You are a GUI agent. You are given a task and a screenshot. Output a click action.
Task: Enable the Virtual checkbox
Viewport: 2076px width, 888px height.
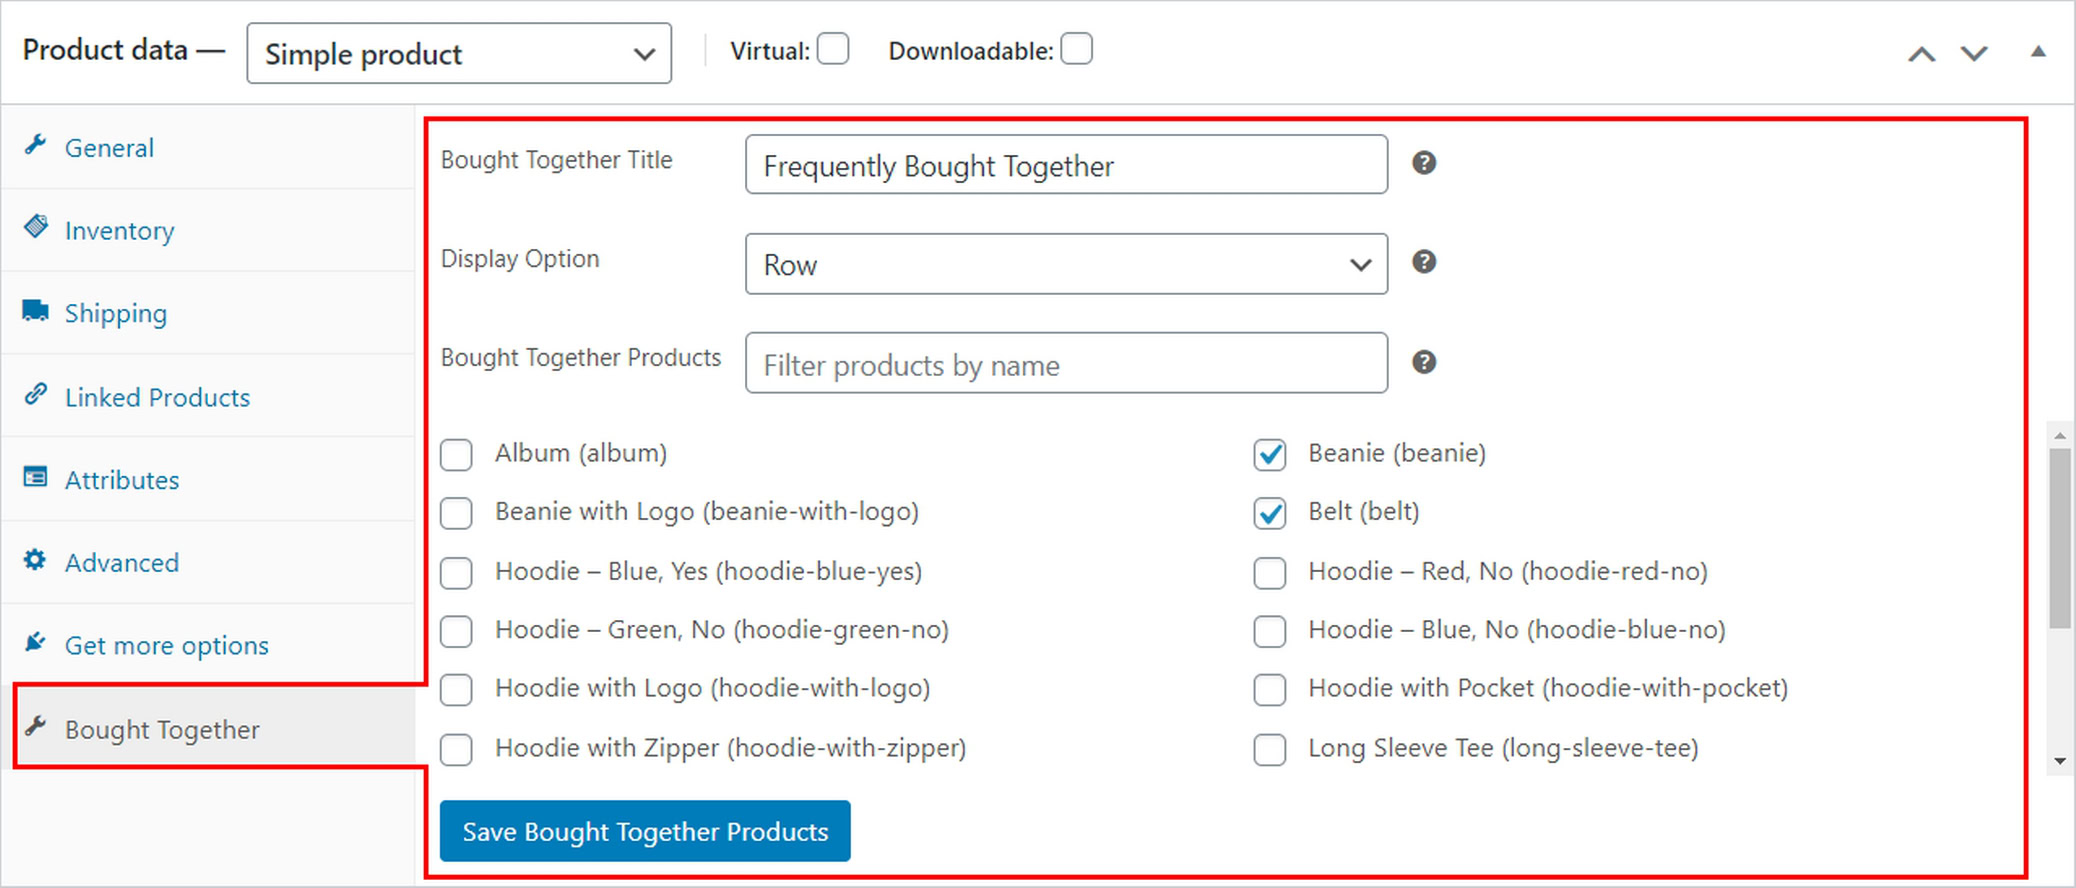[x=833, y=49]
